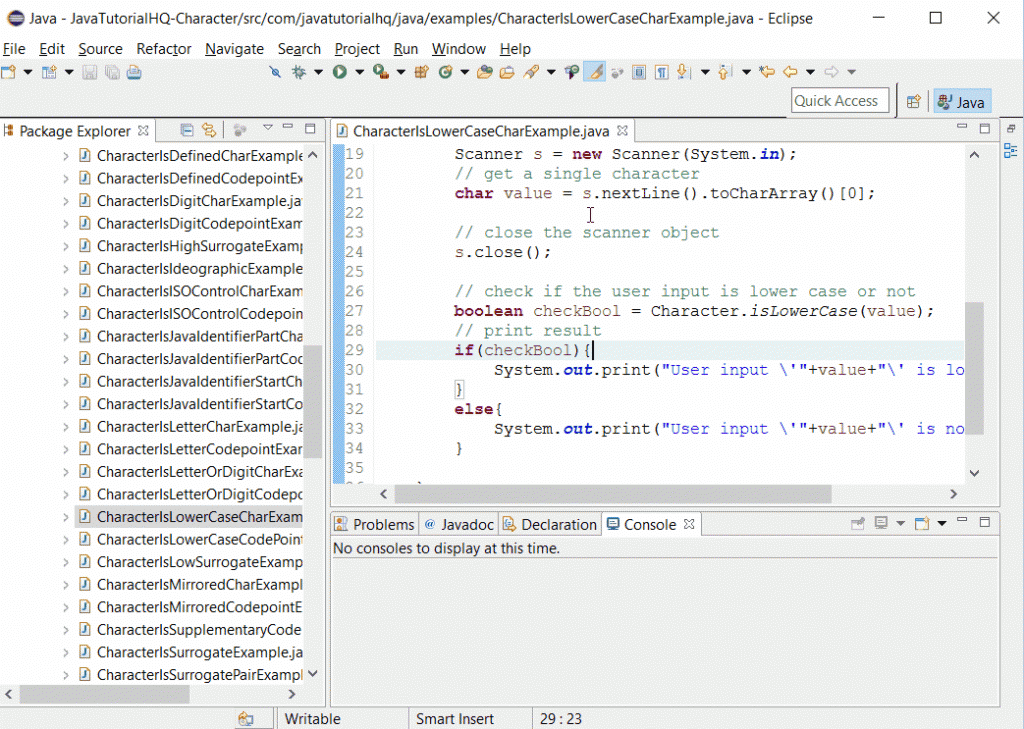The image size is (1024, 729).
Task: Open the Back history dropdown arrow
Action: 810,72
